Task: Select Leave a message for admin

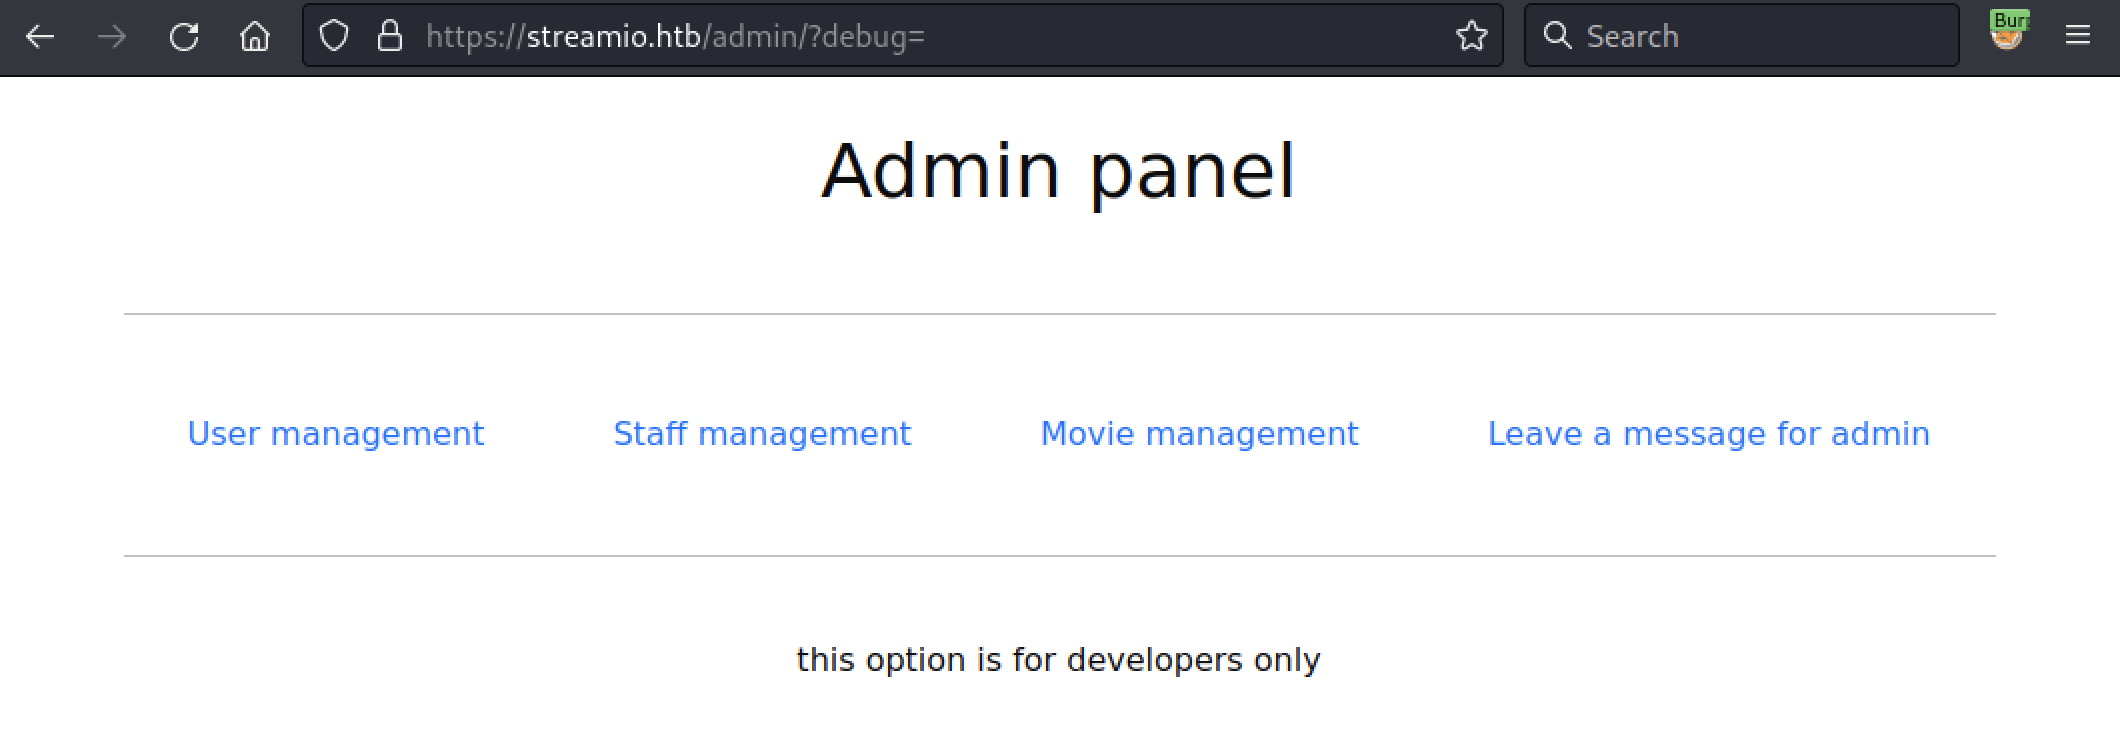Action: (x=1708, y=434)
